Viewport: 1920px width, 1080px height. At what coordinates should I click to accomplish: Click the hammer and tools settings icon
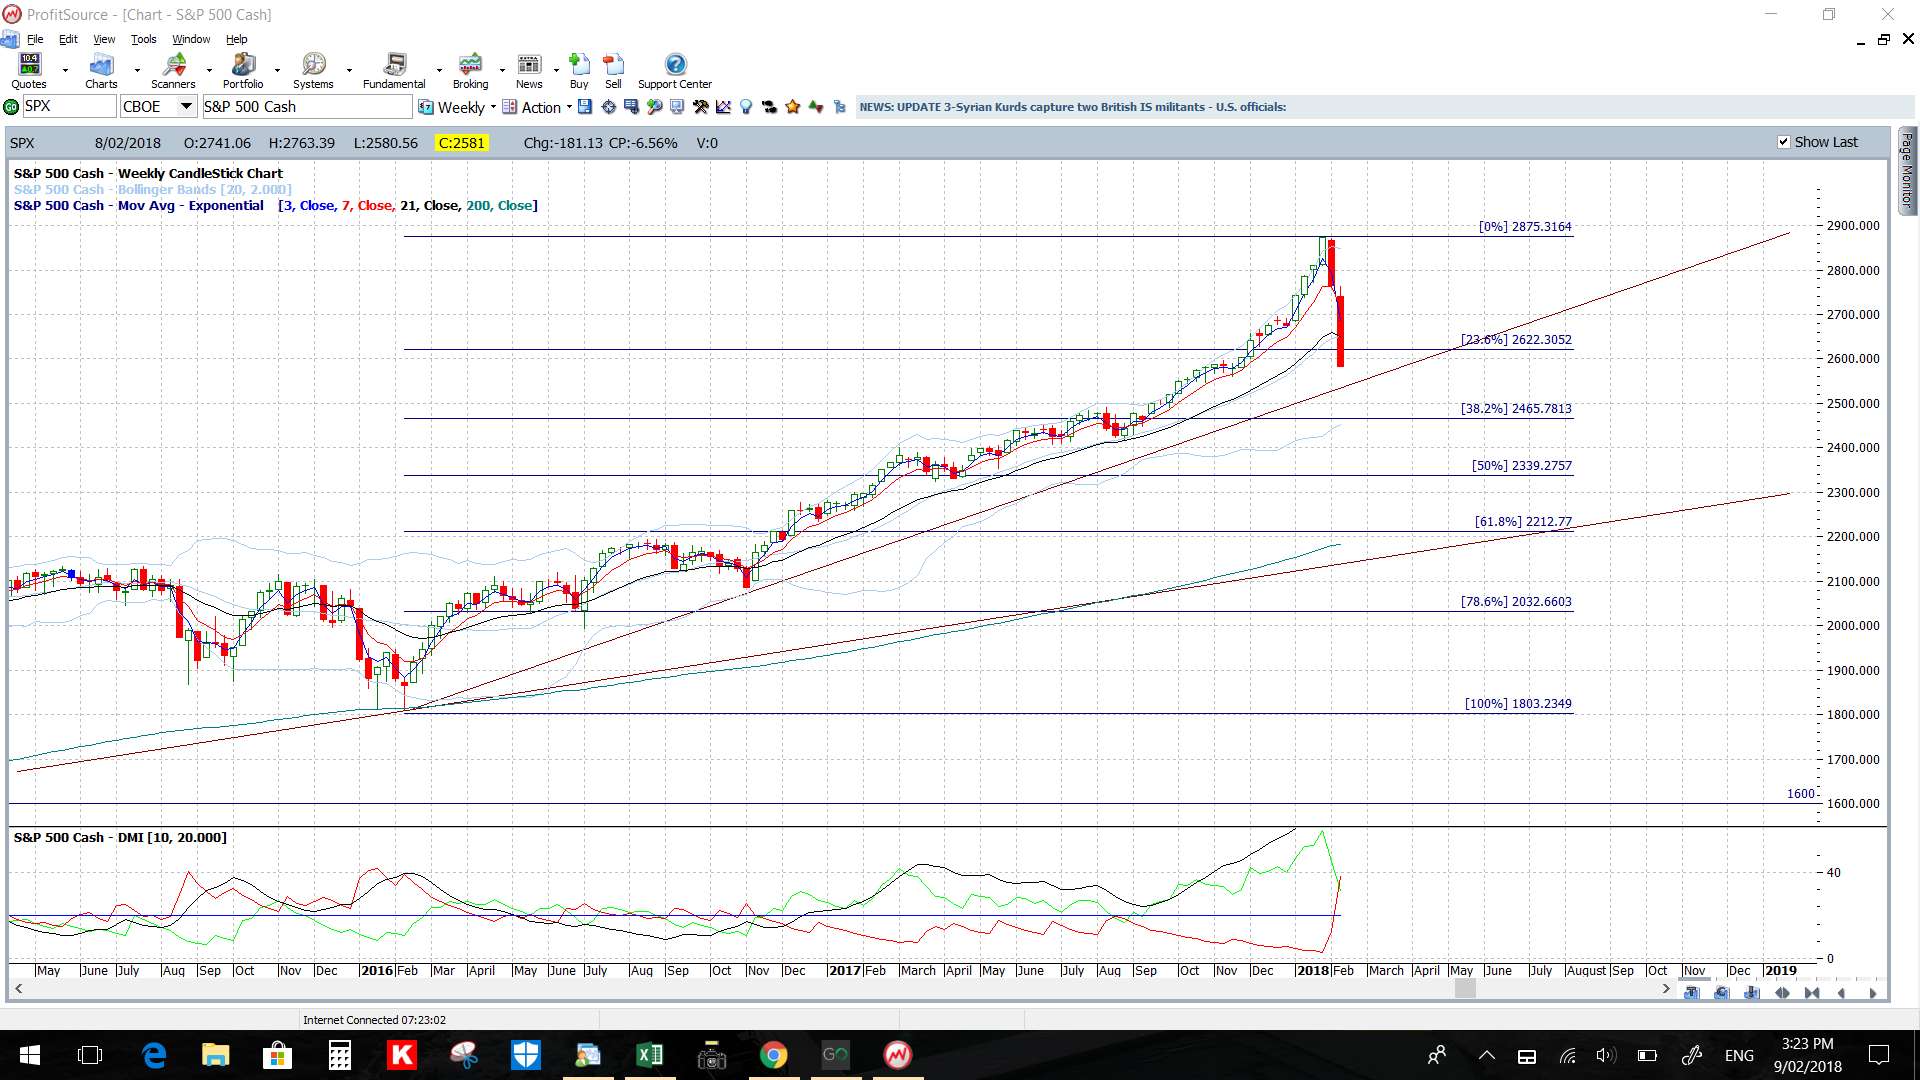click(700, 107)
